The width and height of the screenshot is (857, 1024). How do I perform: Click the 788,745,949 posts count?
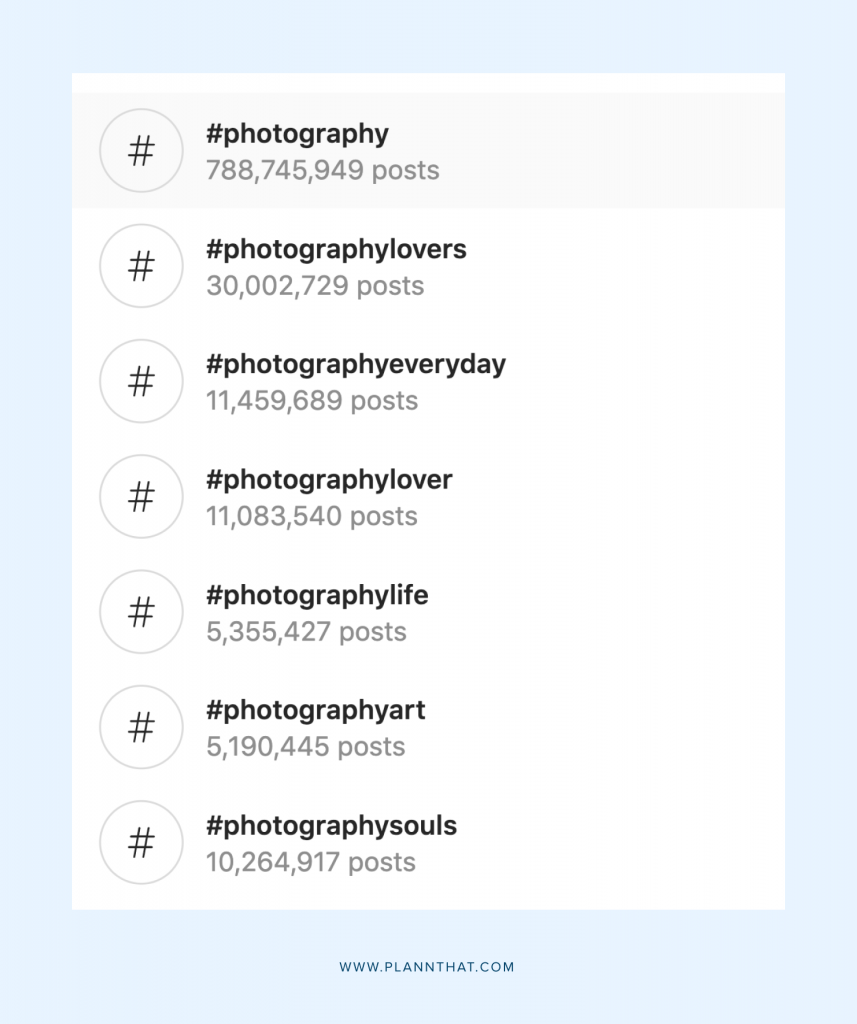point(323,170)
